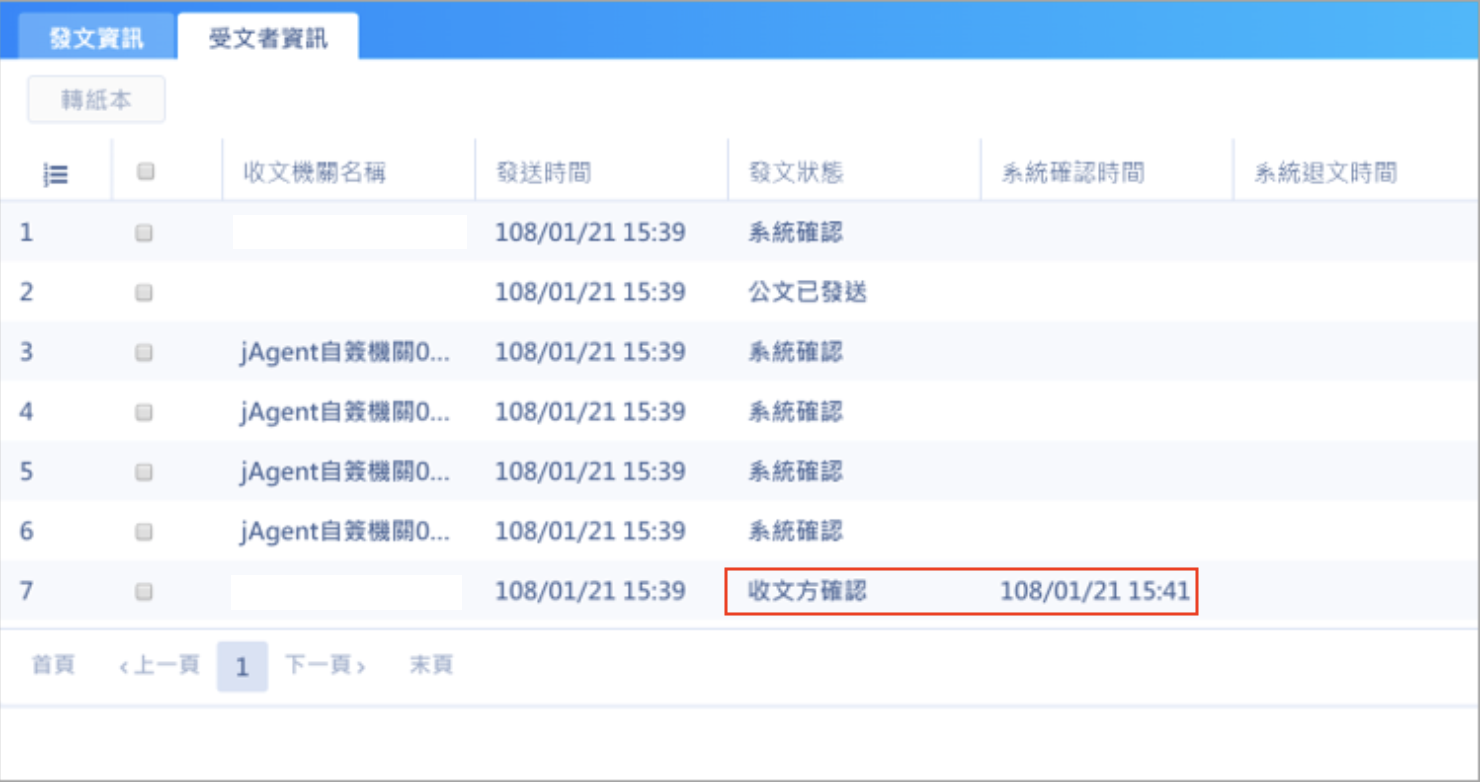Select page number 1 in pagination
Viewport: 1482px width, 782px height.
(x=242, y=667)
